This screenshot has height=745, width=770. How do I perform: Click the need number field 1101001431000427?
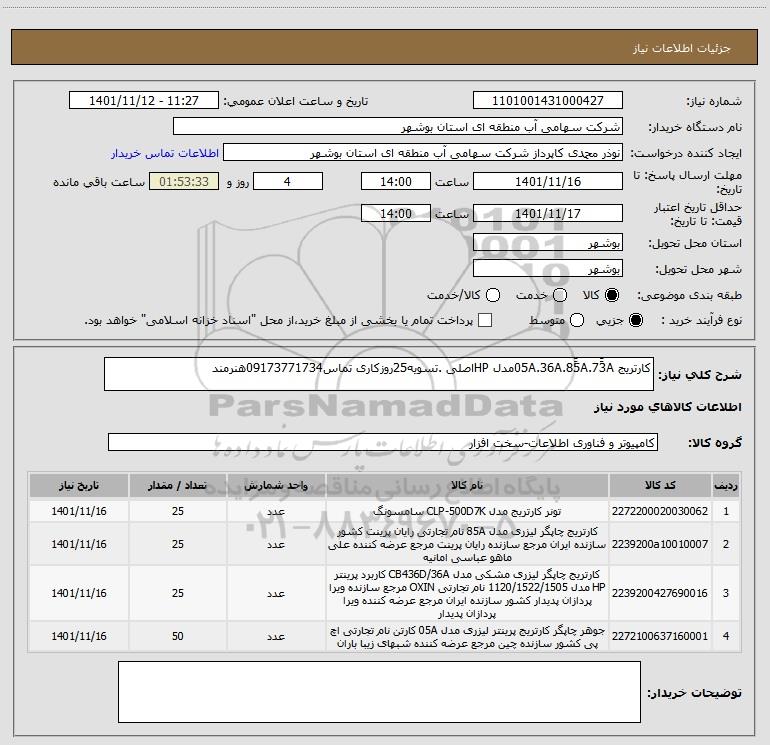click(x=548, y=101)
